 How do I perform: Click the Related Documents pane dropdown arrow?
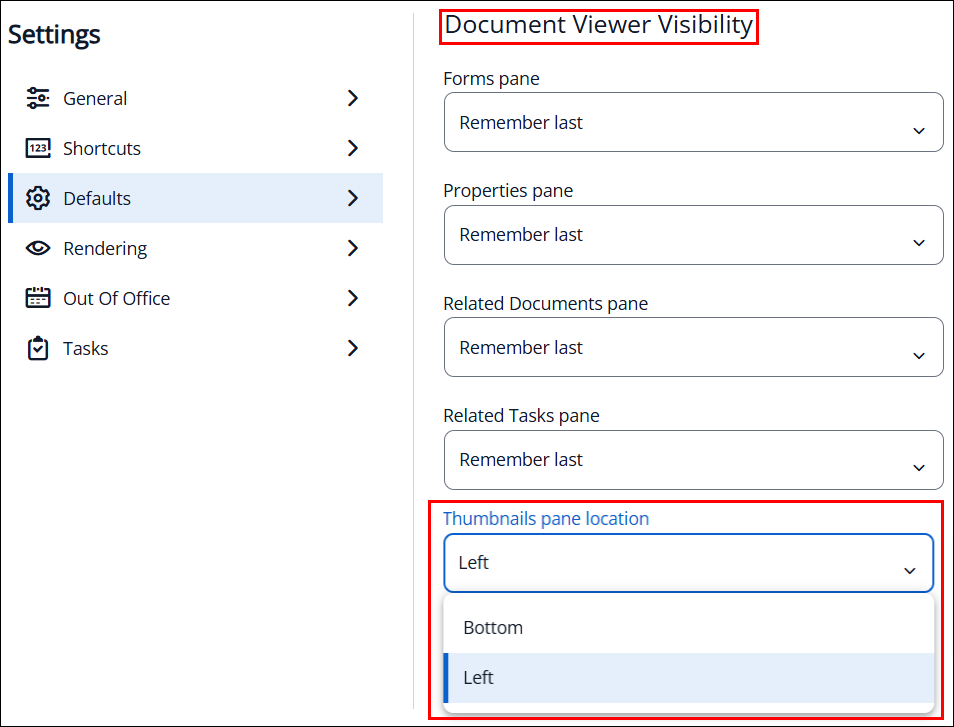(x=919, y=355)
